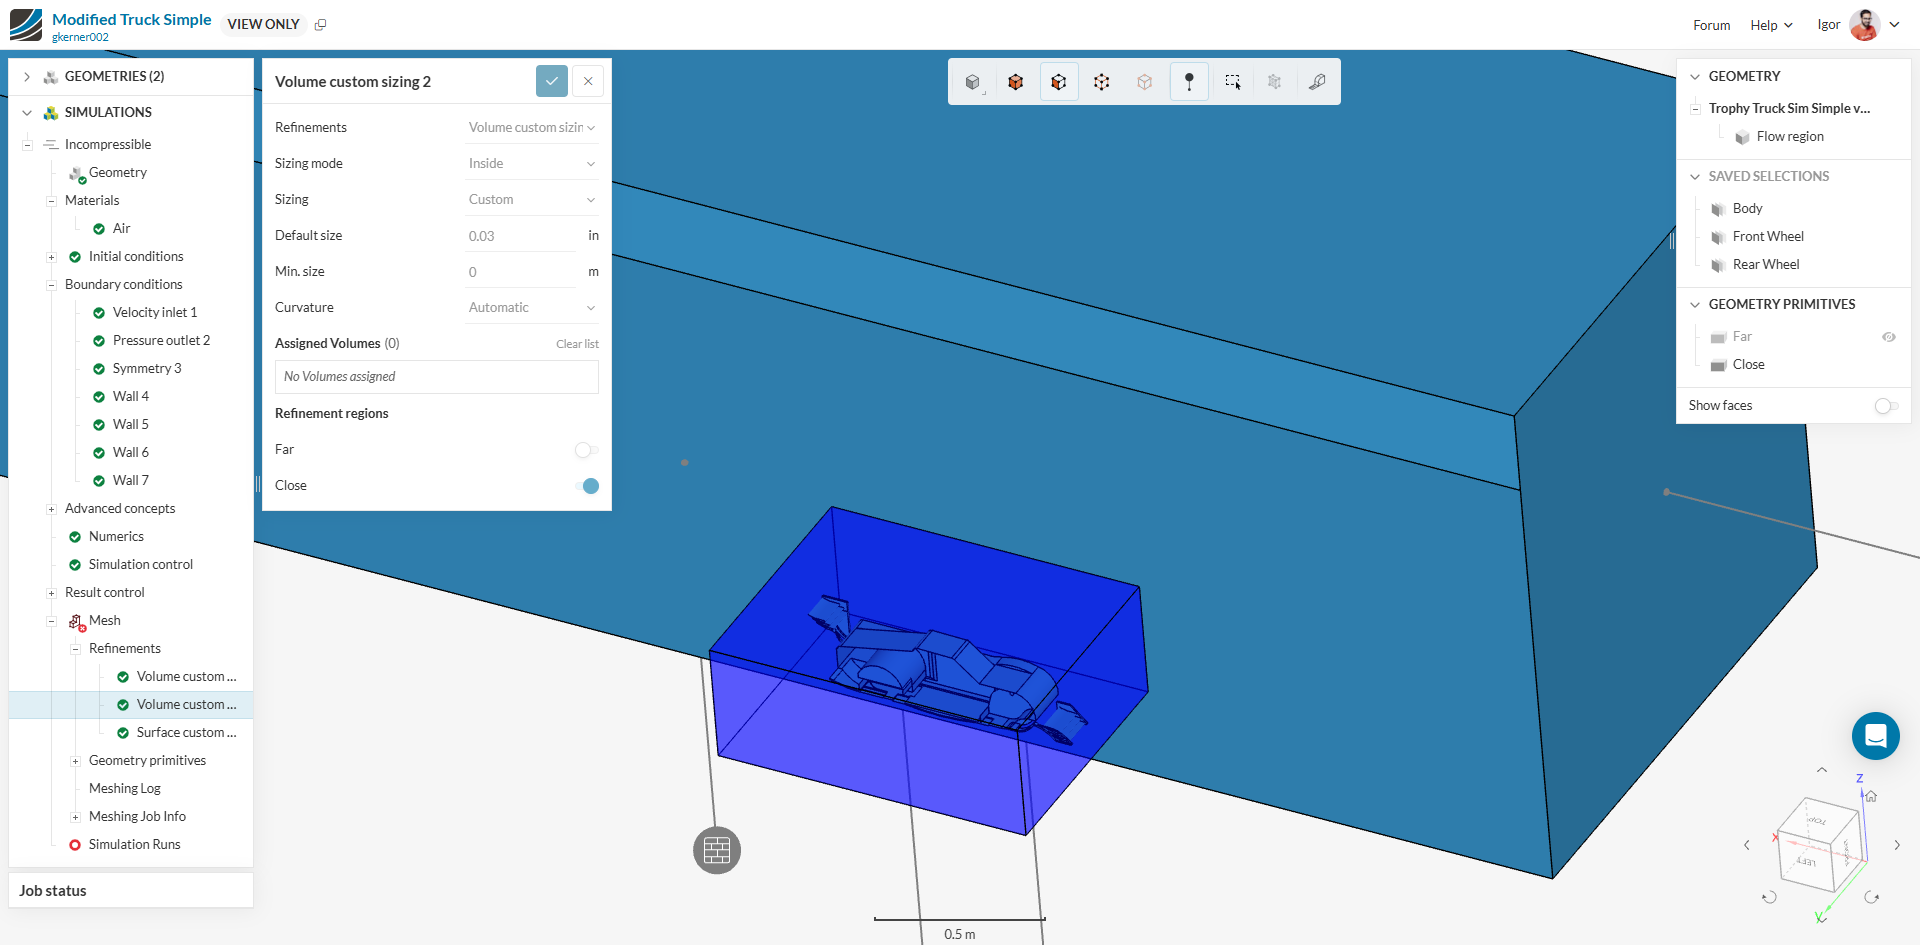Toggle the Show faces switch
1920x945 pixels.
point(1886,406)
